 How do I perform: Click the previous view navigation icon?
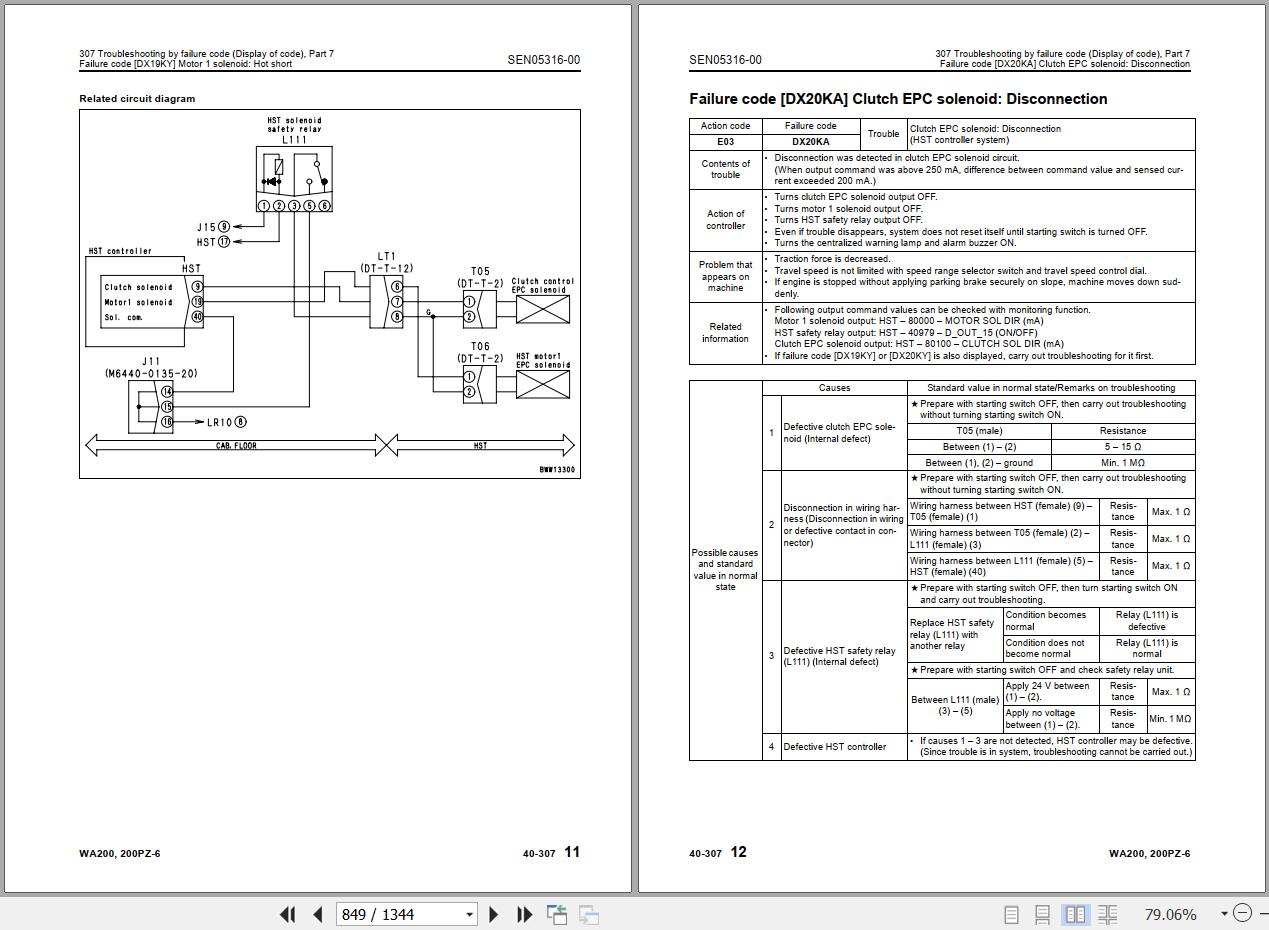click(x=557, y=914)
